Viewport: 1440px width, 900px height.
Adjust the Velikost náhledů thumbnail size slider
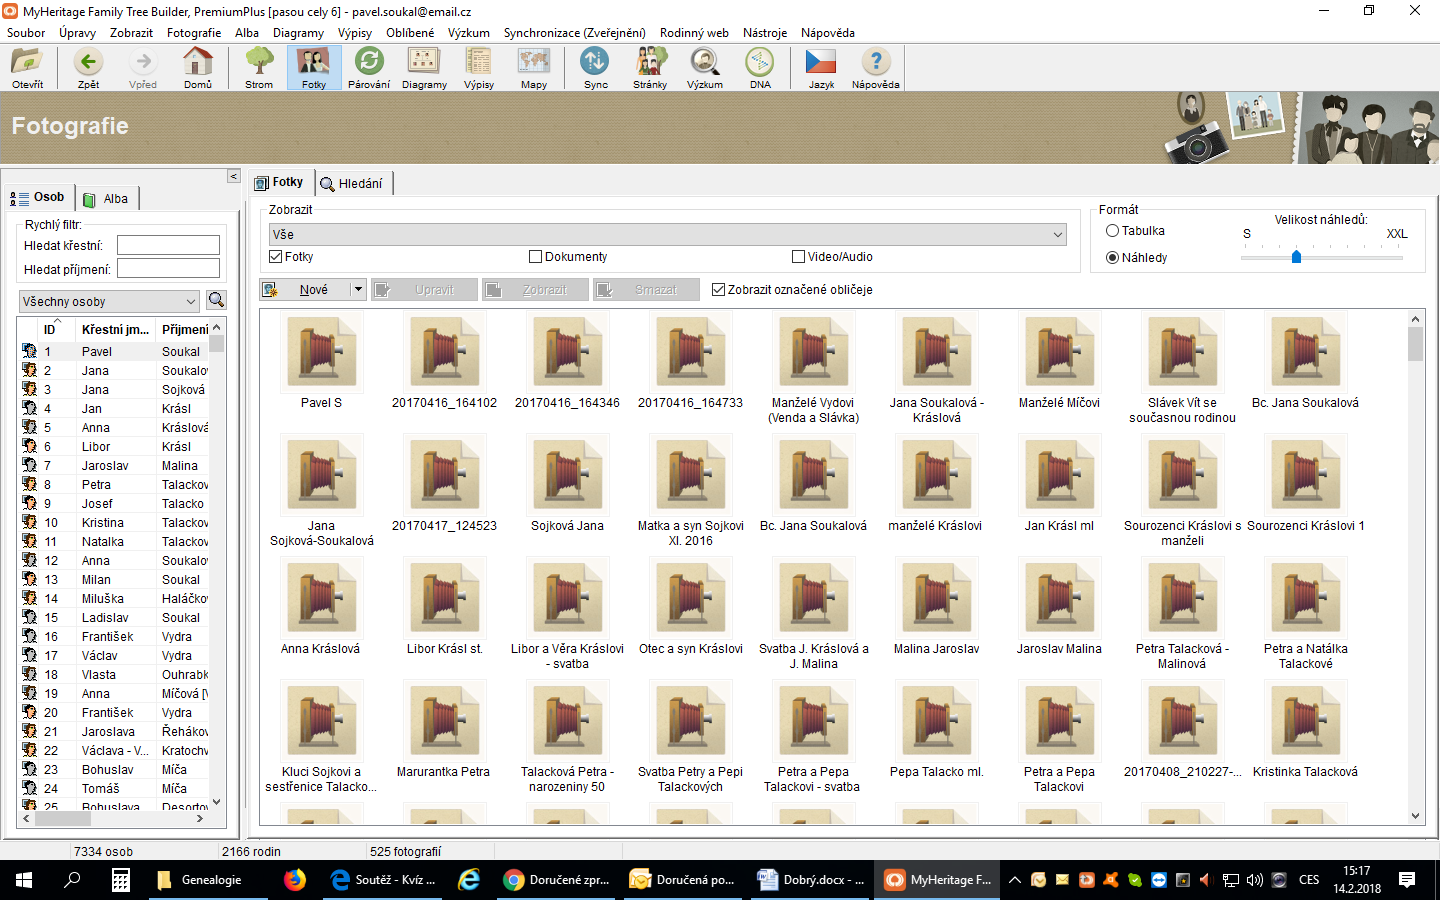1296,257
